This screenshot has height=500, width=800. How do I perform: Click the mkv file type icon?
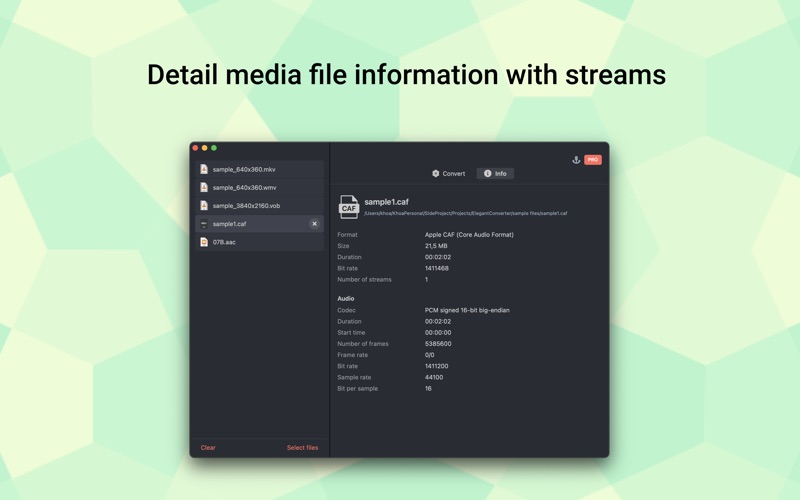click(204, 169)
